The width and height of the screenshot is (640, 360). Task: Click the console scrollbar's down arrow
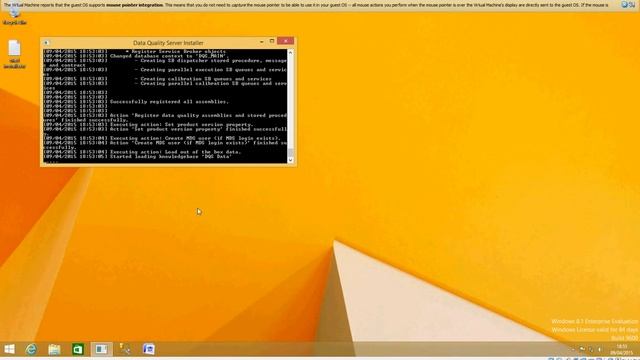(x=291, y=160)
